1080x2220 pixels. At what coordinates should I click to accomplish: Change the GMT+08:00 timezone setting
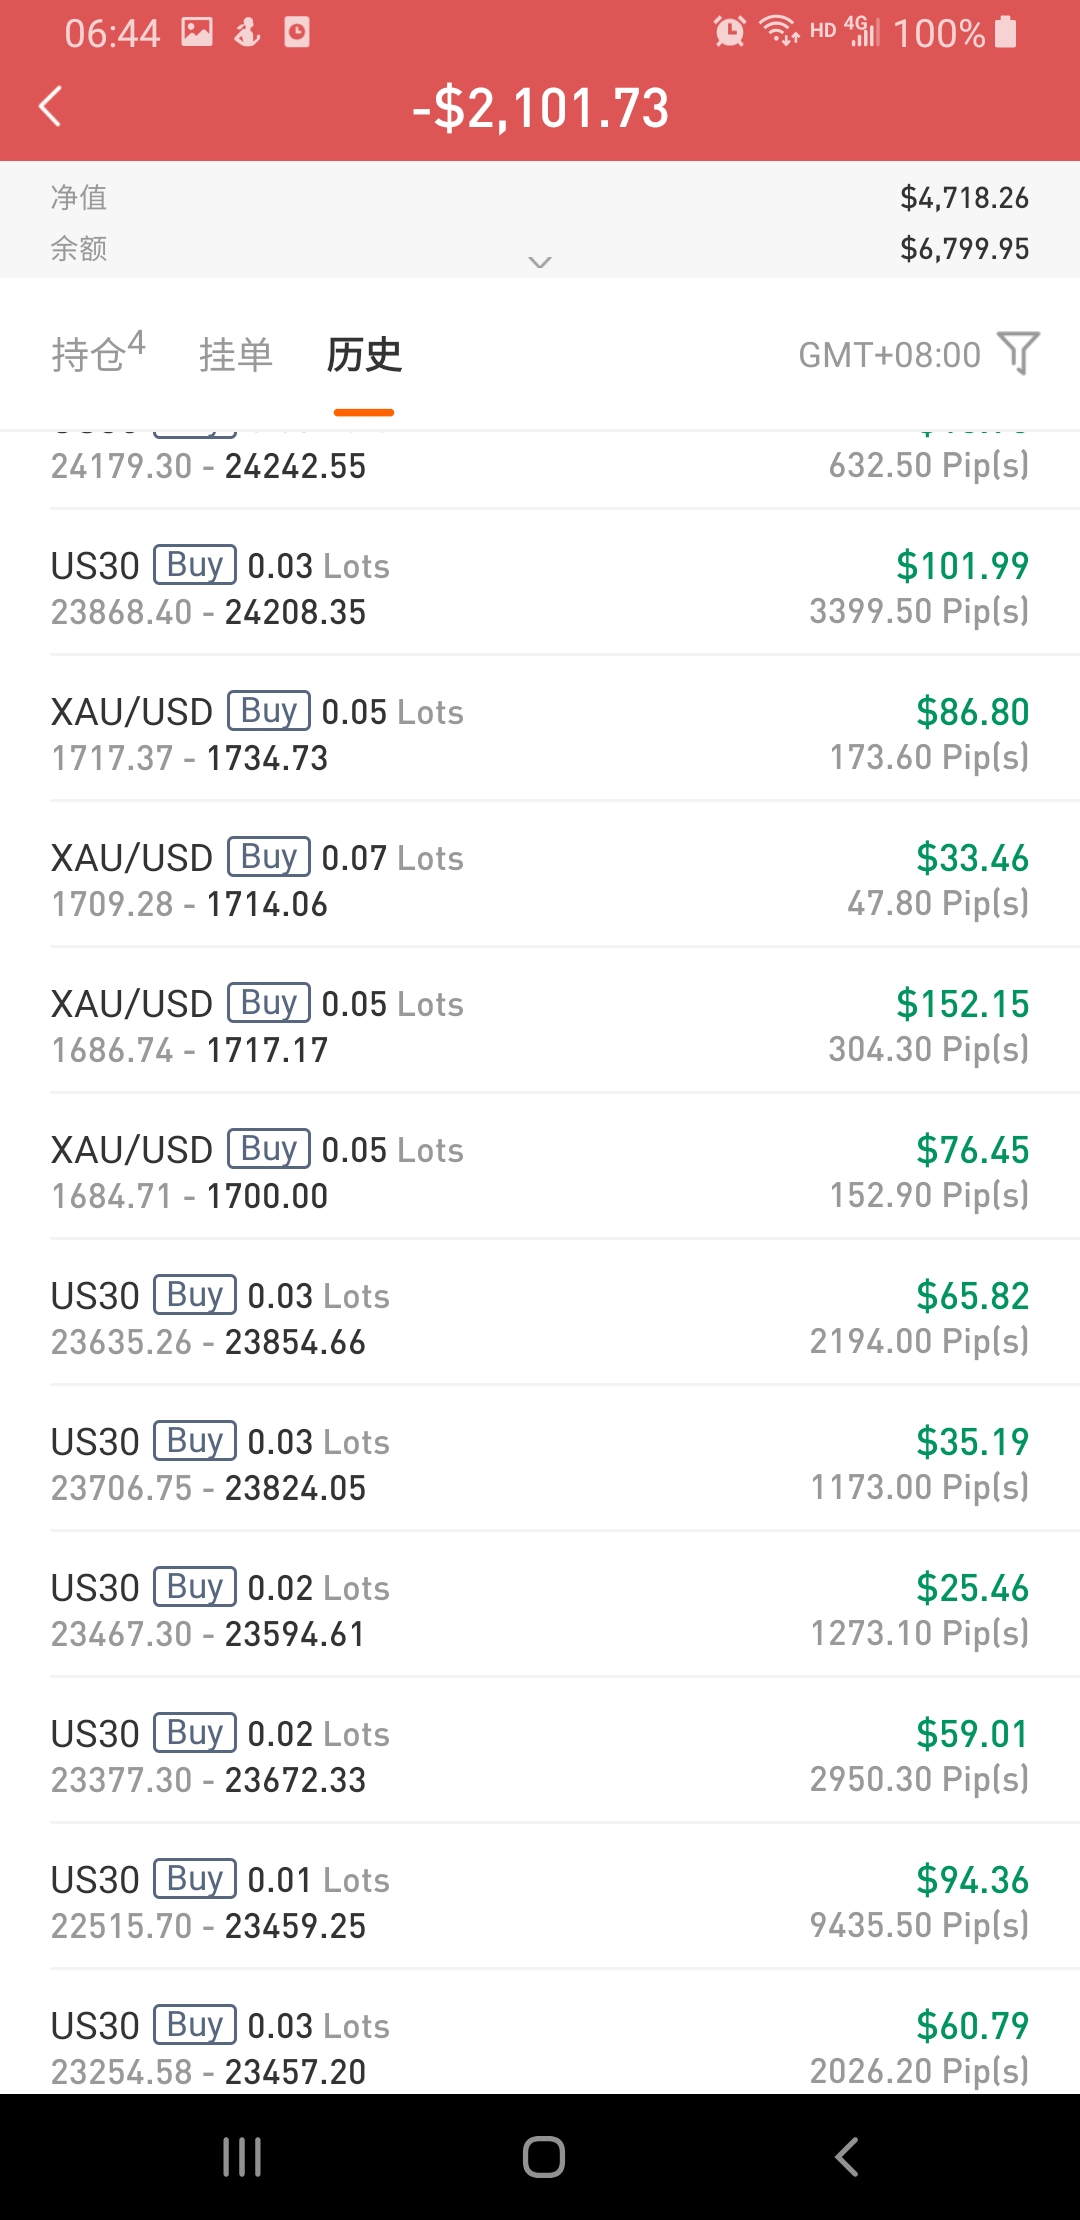point(889,355)
